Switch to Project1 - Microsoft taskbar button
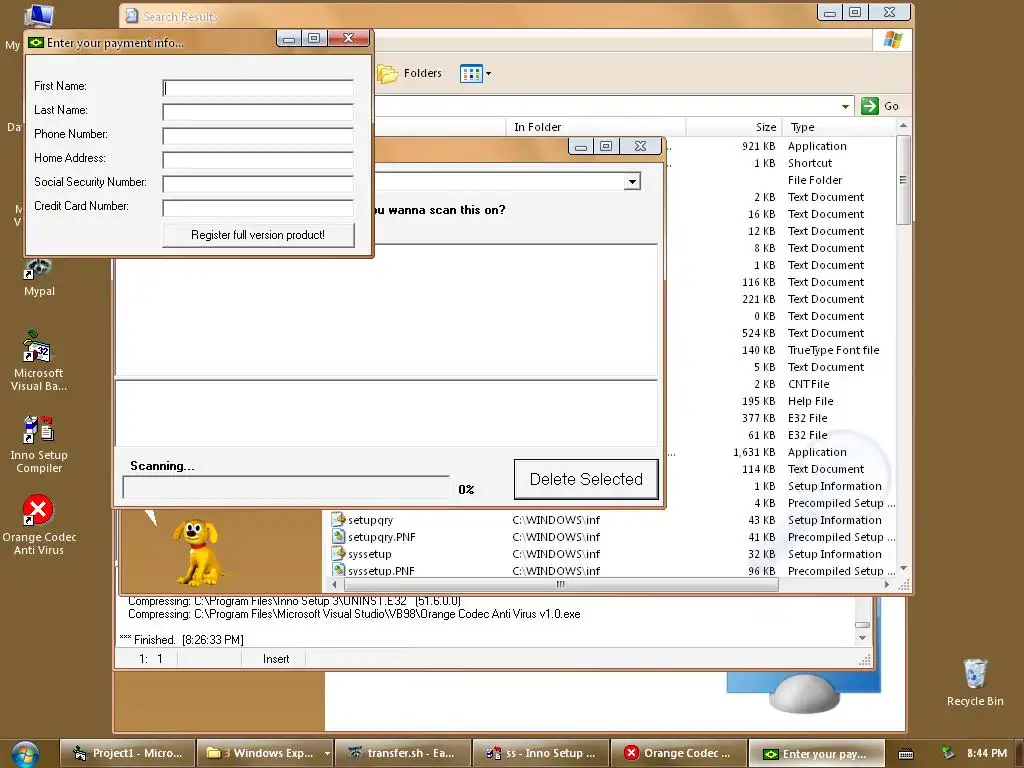This screenshot has width=1024, height=768. point(127,754)
